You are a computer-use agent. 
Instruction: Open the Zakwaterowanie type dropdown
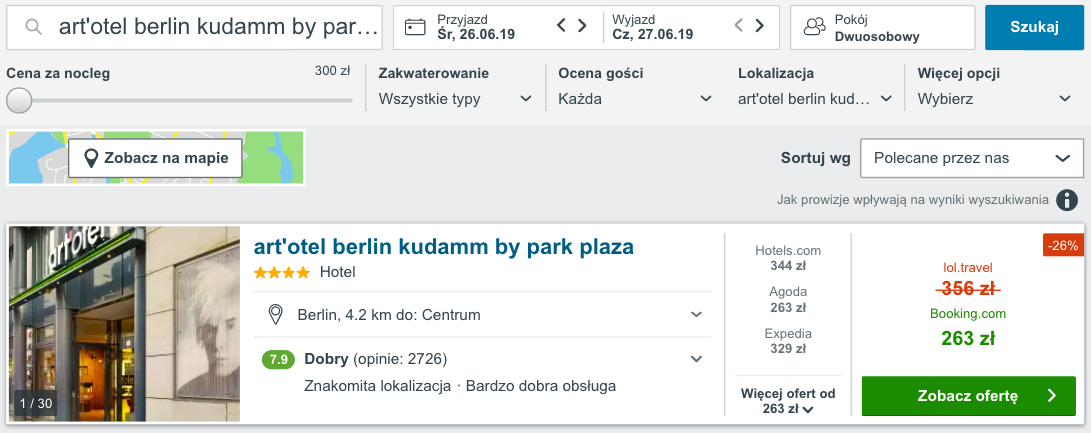point(455,99)
